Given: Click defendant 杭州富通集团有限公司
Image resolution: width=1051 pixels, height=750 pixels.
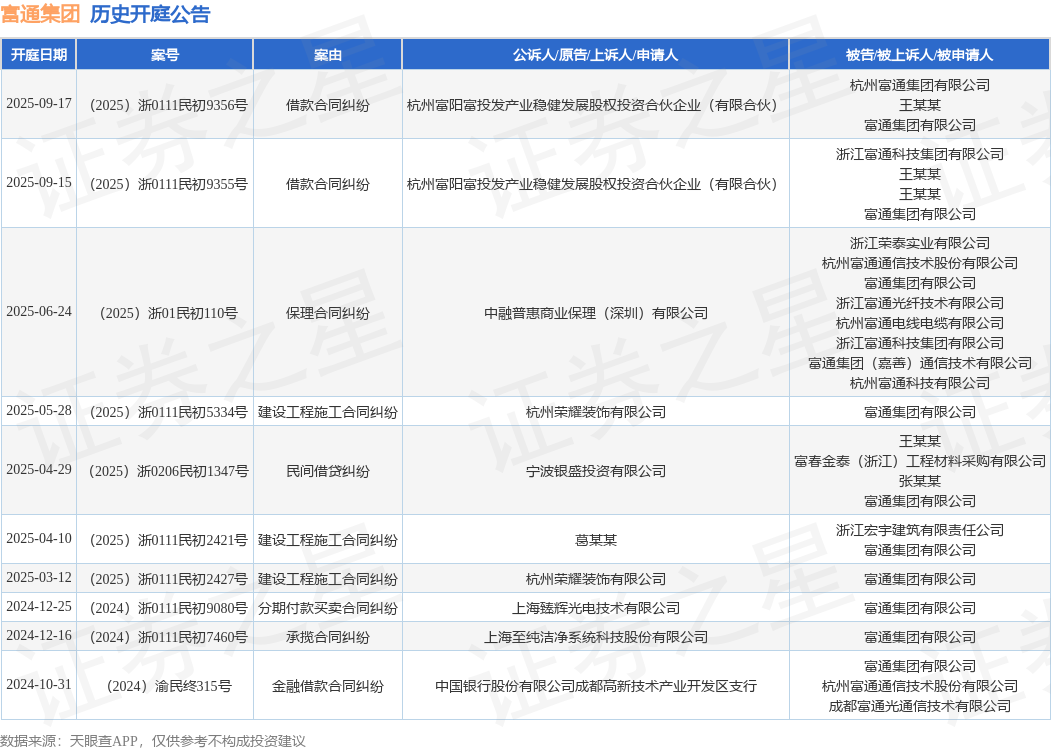Looking at the screenshot, I should coord(920,85).
